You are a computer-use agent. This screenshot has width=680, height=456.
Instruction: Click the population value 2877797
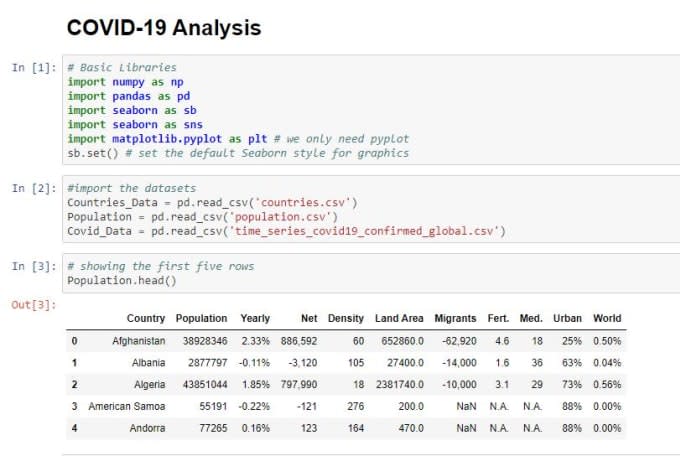[x=207, y=363]
